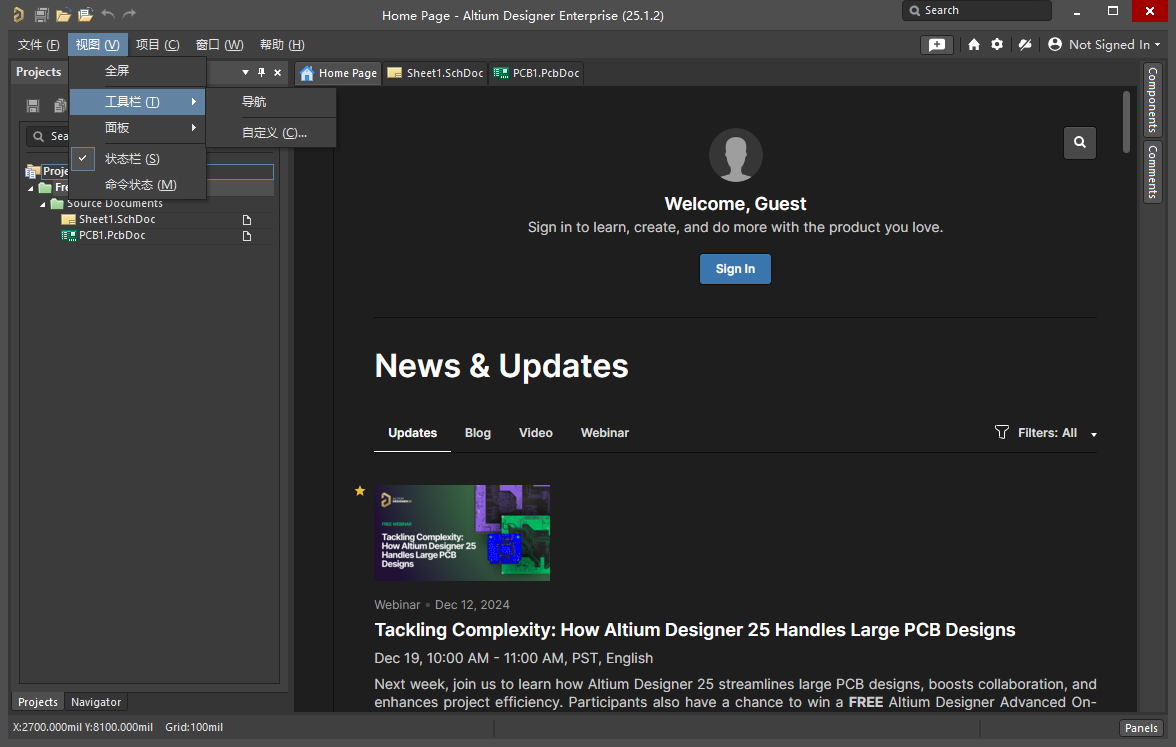Open the Components side panel tab

pos(1153,99)
